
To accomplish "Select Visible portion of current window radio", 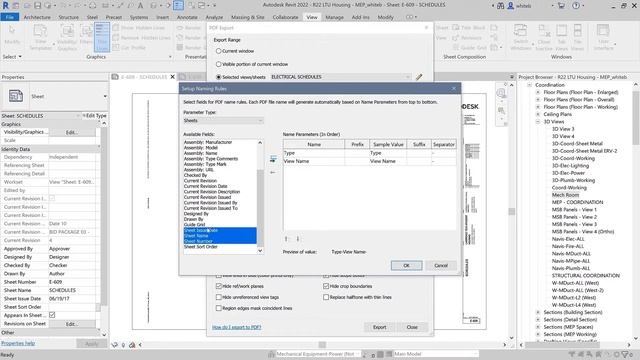I will (218, 64).
